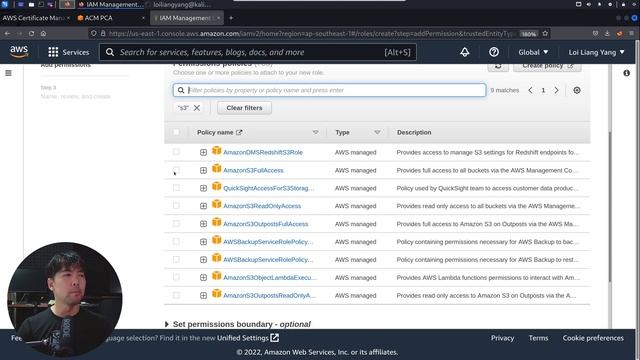This screenshot has height=360, width=640.
Task: Reload the browser page
Action: (31, 33)
